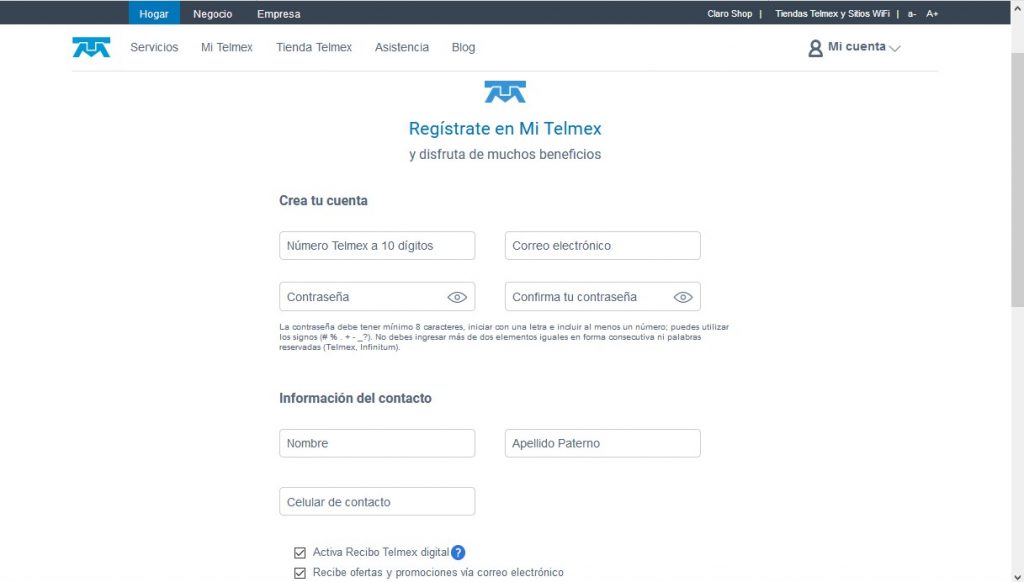The width and height of the screenshot is (1024, 582).
Task: Go to the Blog page
Action: (463, 47)
